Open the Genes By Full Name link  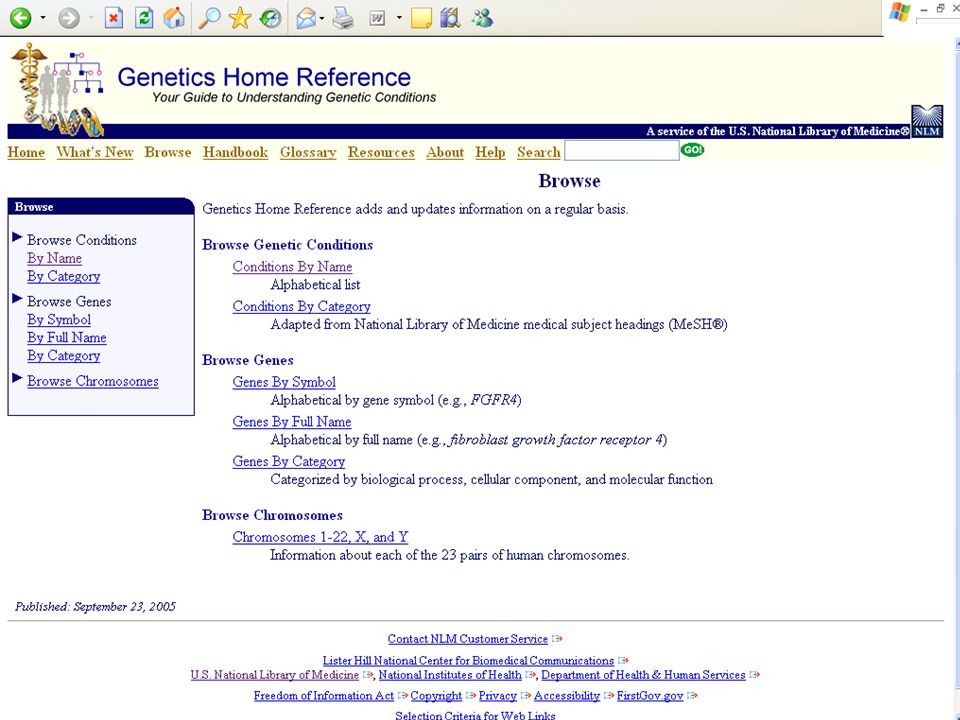coord(292,422)
